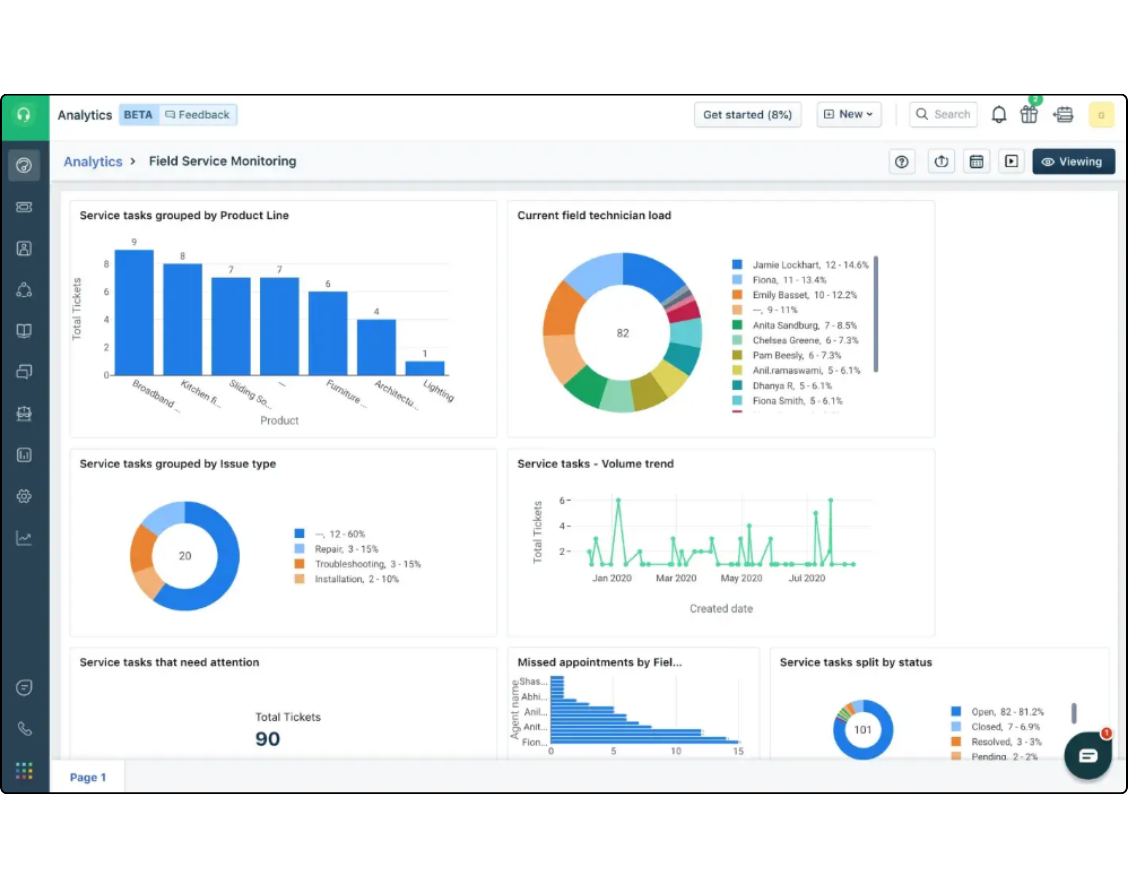Click the export icon above the dashboard
1128x888 pixels.
click(940, 161)
